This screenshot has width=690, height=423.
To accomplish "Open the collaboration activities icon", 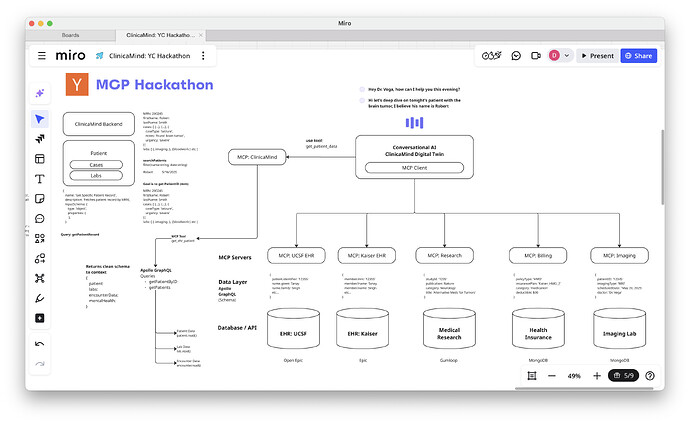I will [x=492, y=55].
